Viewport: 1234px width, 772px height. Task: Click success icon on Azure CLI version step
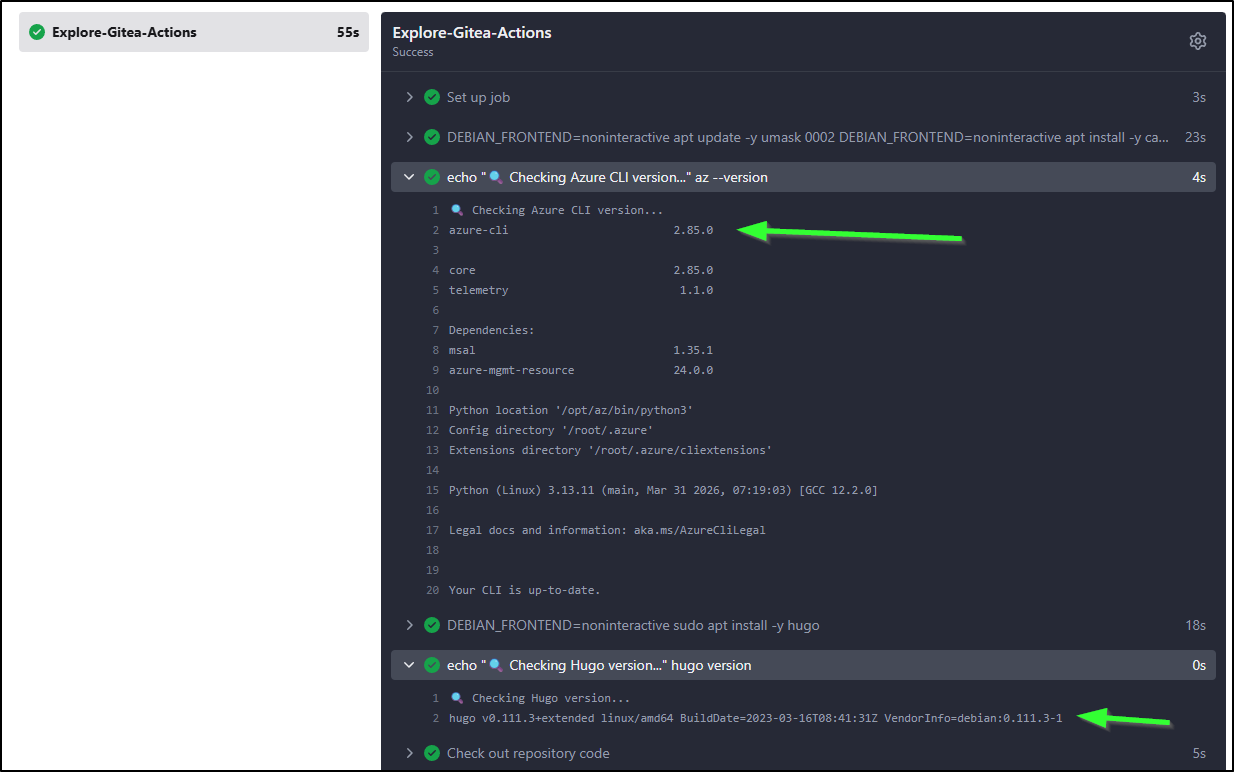pyautogui.click(x=432, y=177)
